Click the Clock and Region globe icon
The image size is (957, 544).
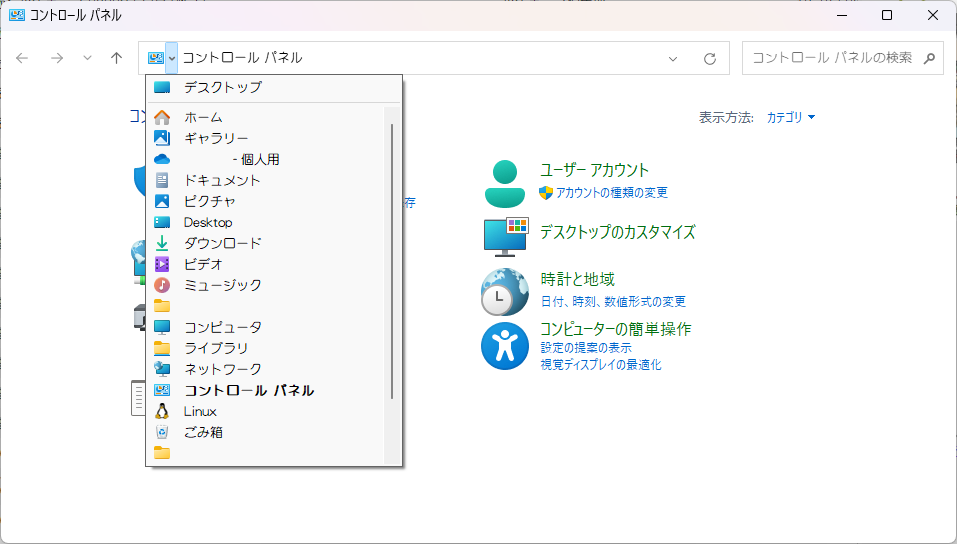[505, 291]
